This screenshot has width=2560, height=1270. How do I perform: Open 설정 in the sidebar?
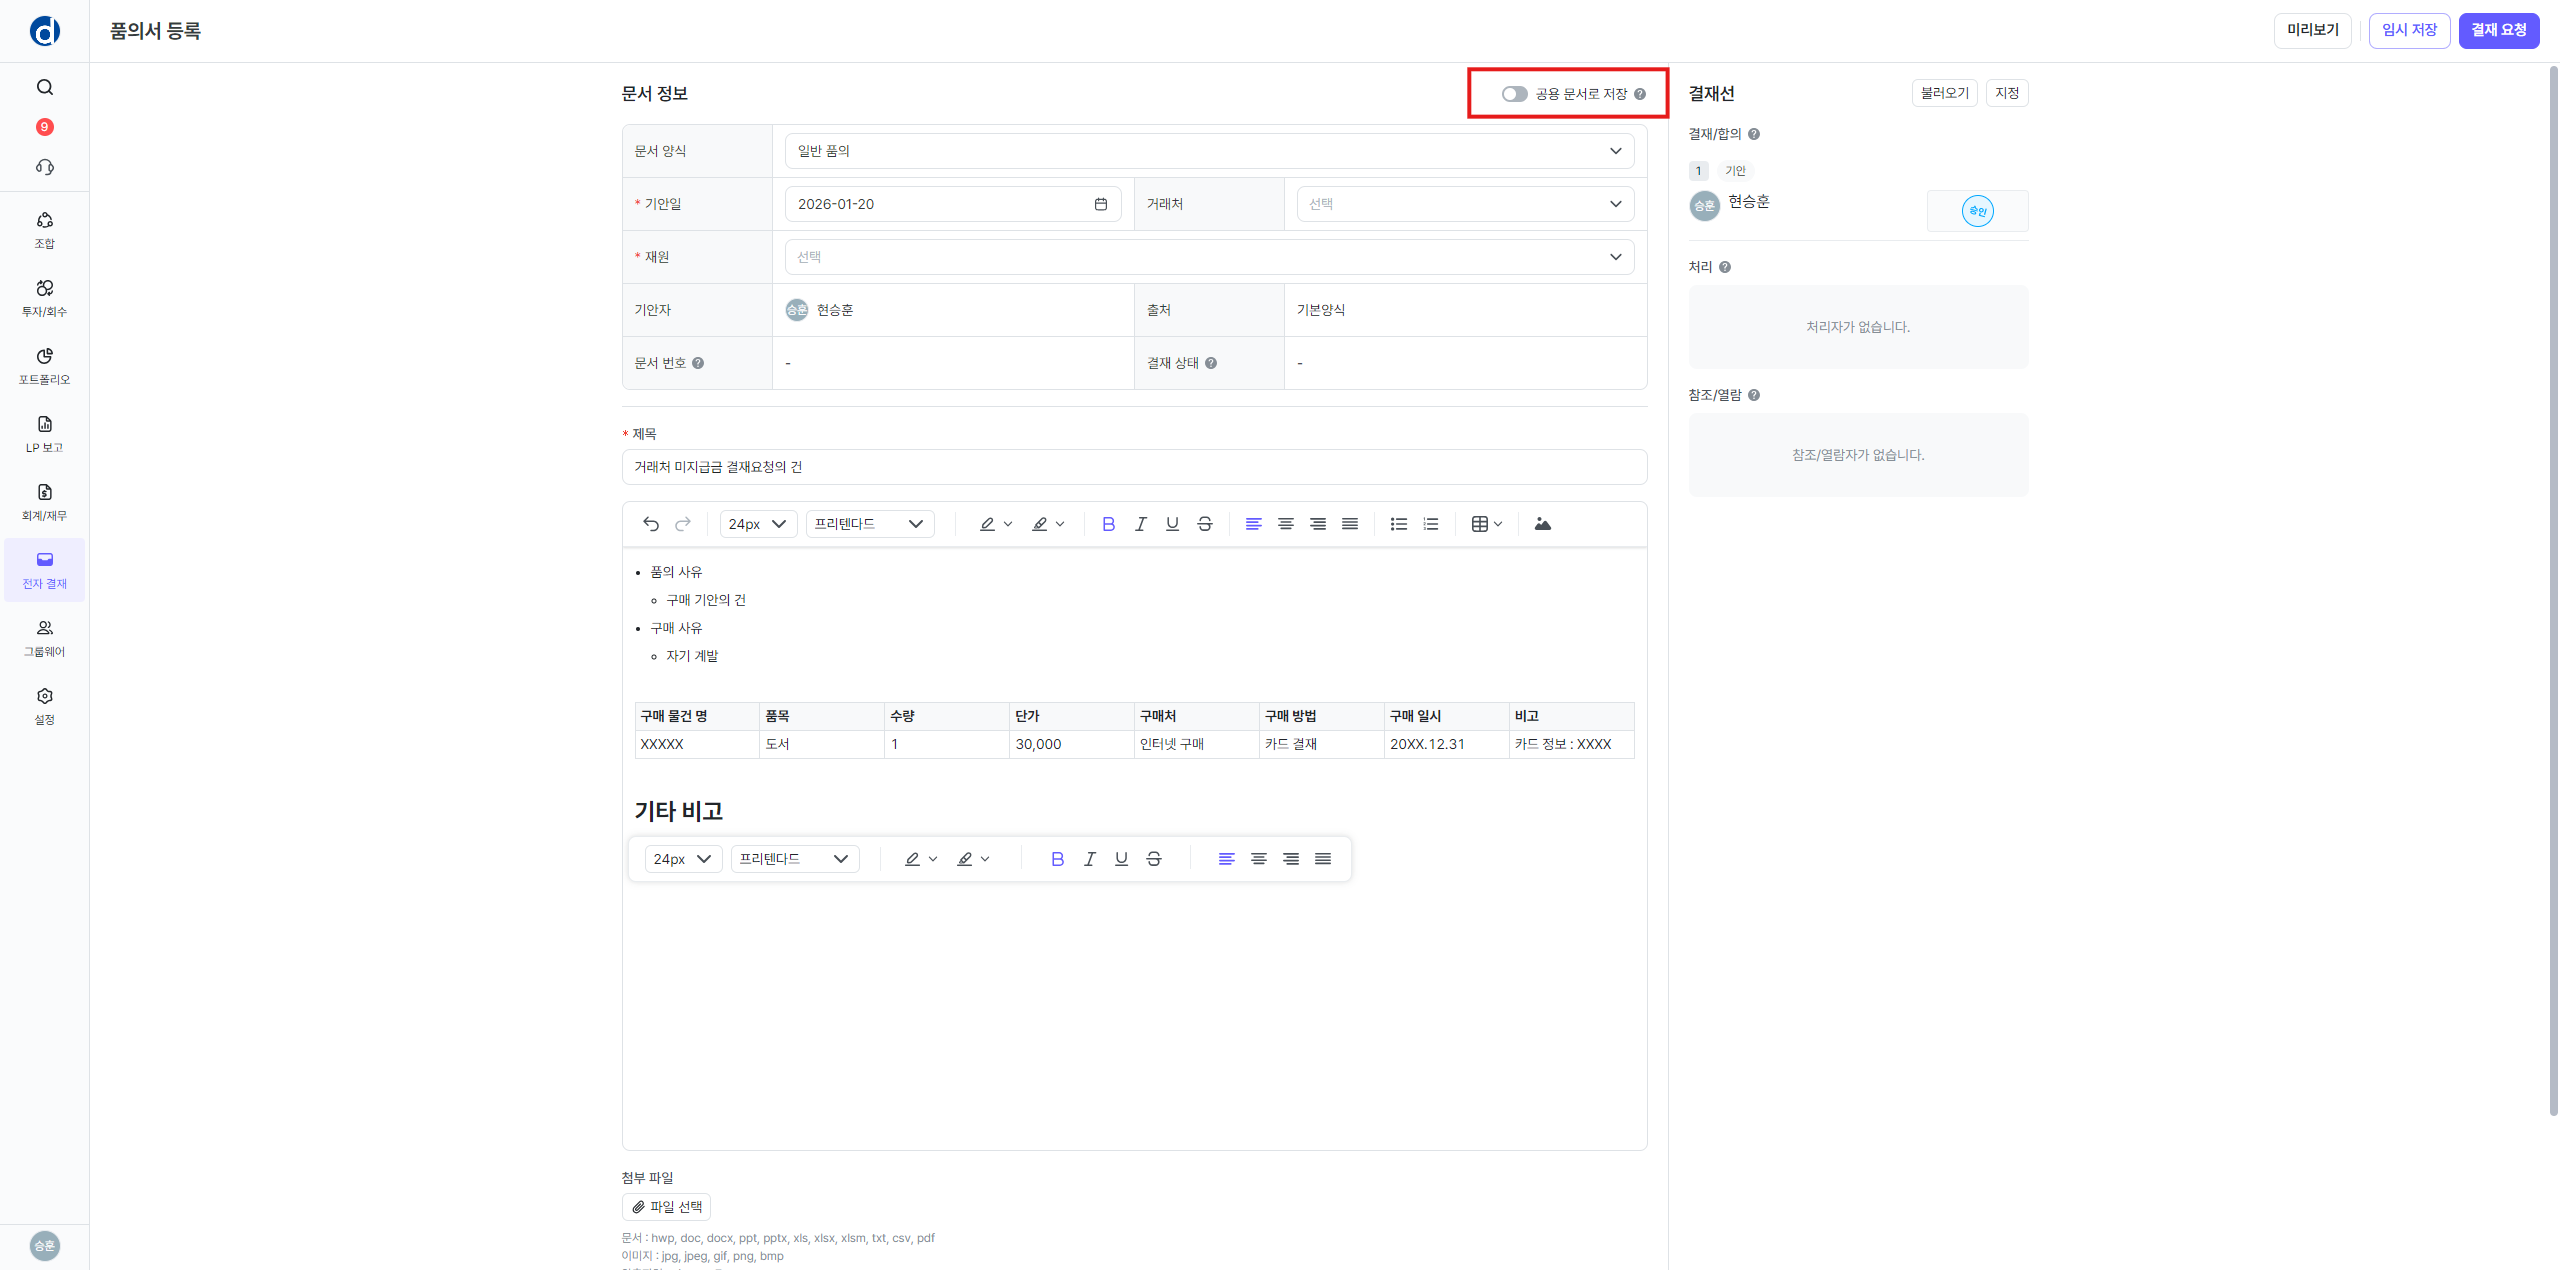[45, 707]
